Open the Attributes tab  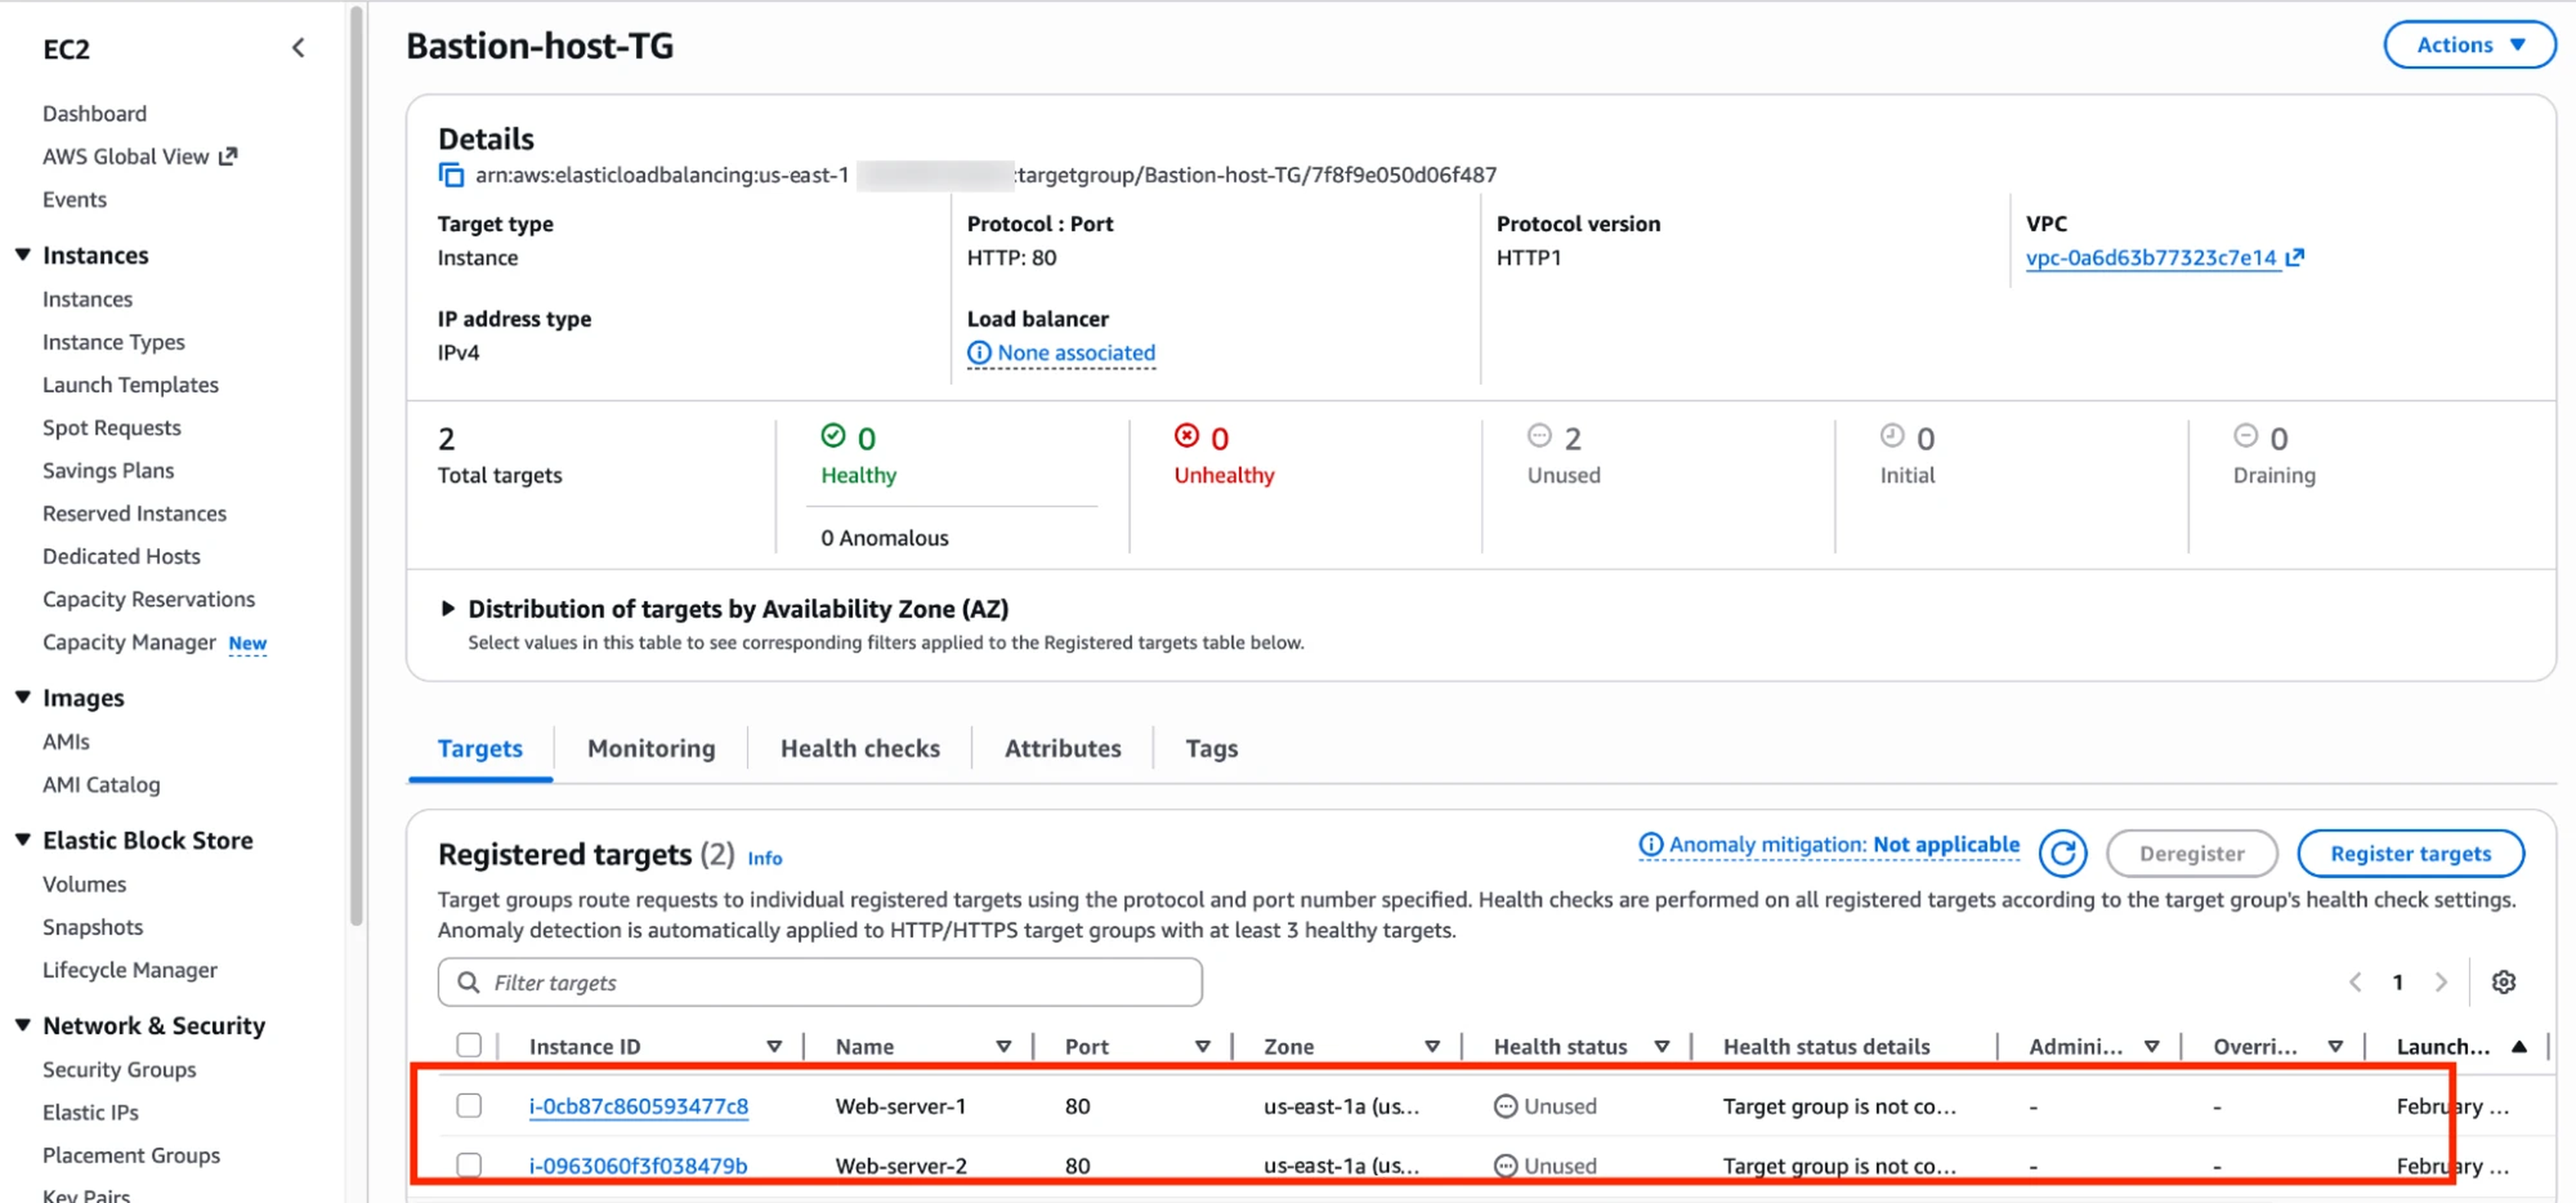point(1063,748)
